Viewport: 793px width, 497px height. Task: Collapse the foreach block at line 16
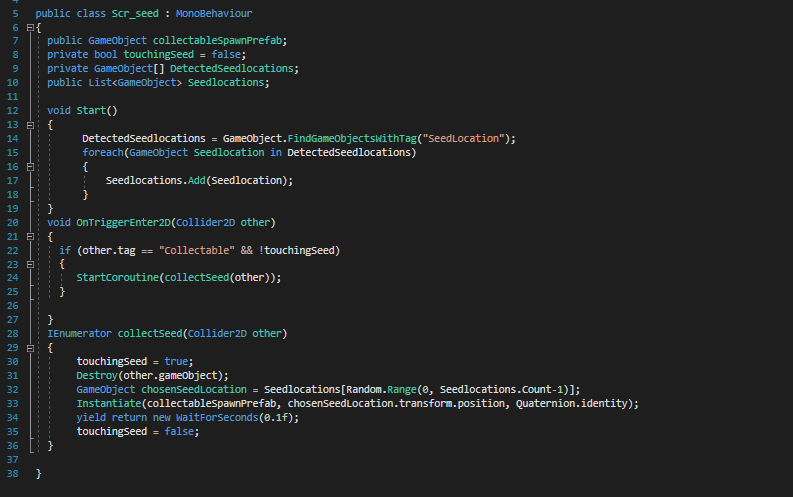tap(29, 166)
